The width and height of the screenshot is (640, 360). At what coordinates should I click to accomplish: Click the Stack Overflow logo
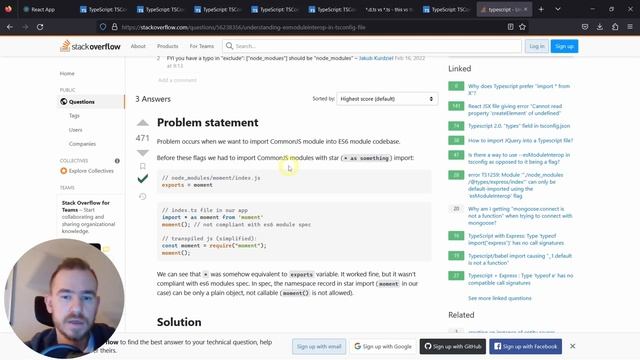coord(90,46)
